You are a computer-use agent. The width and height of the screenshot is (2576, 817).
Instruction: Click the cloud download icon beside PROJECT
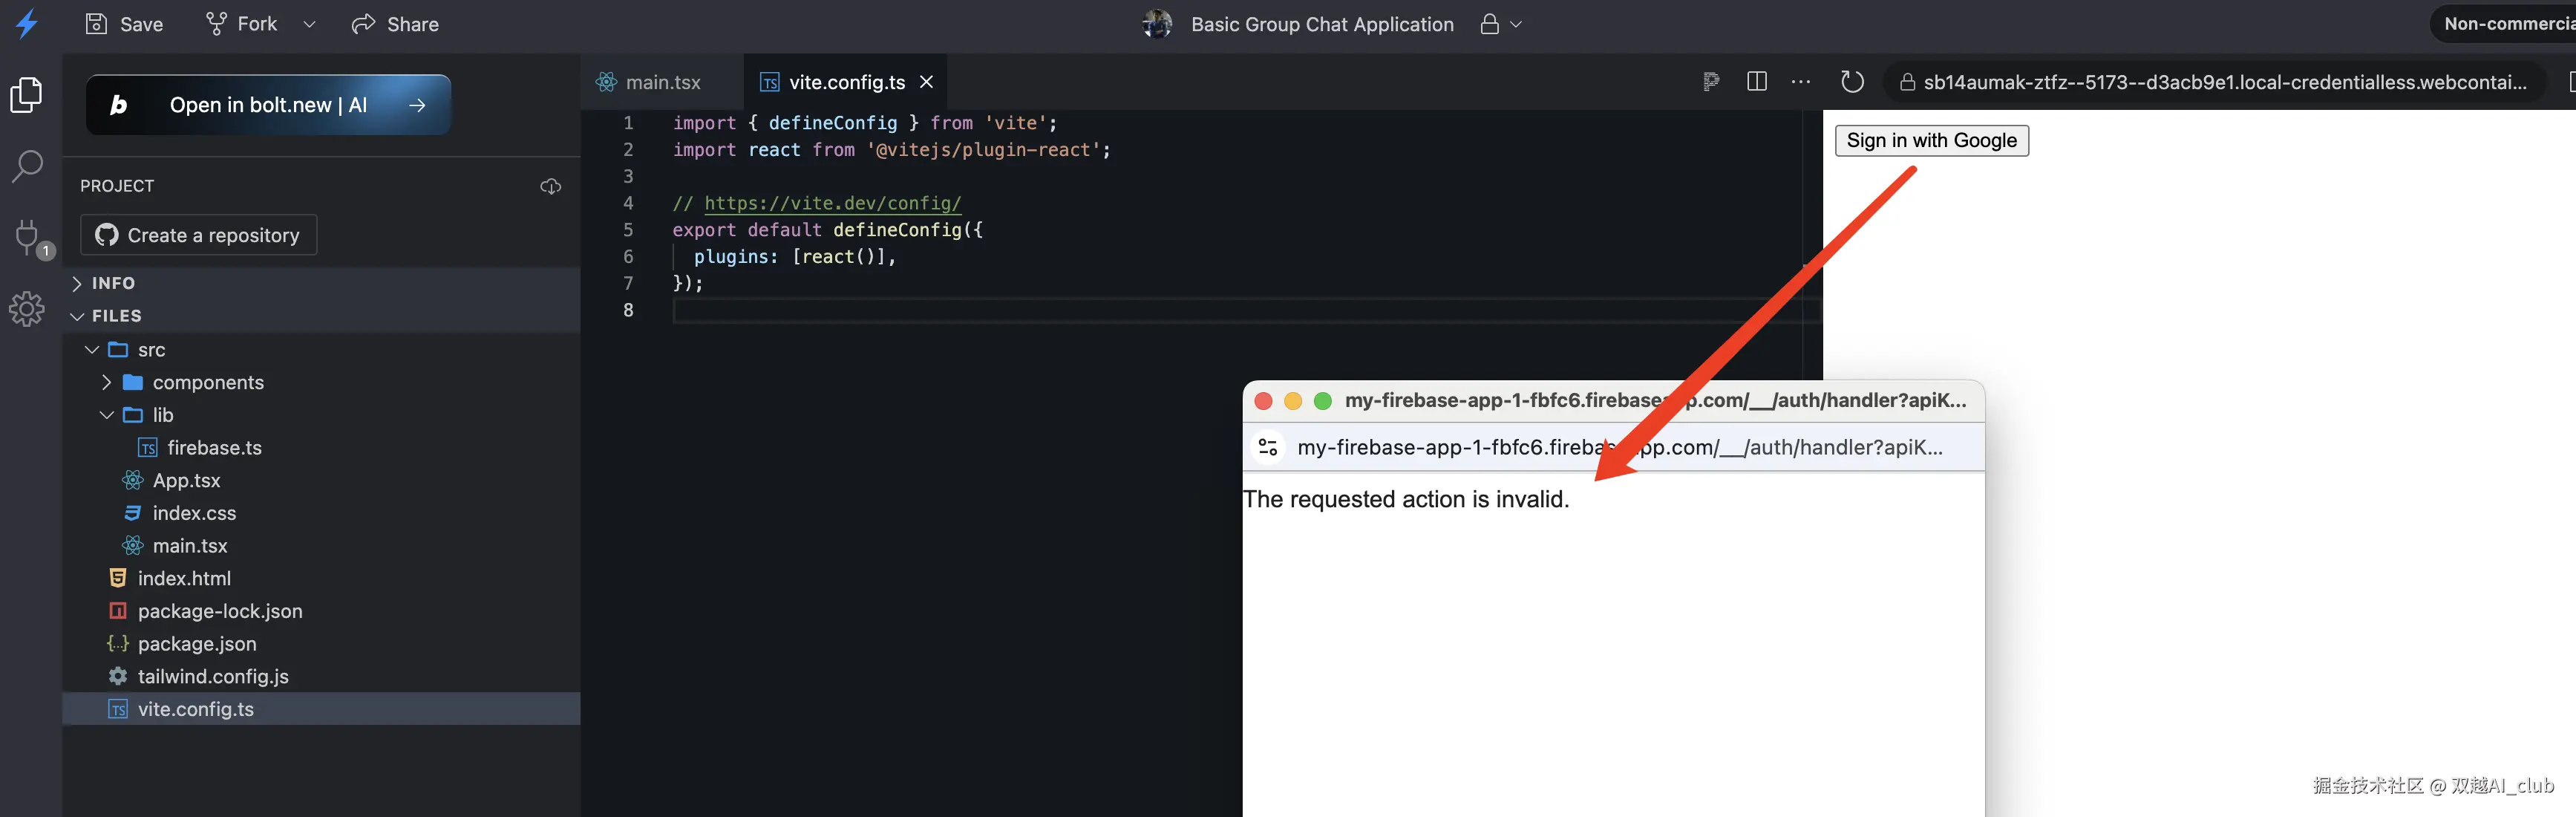[x=550, y=186]
